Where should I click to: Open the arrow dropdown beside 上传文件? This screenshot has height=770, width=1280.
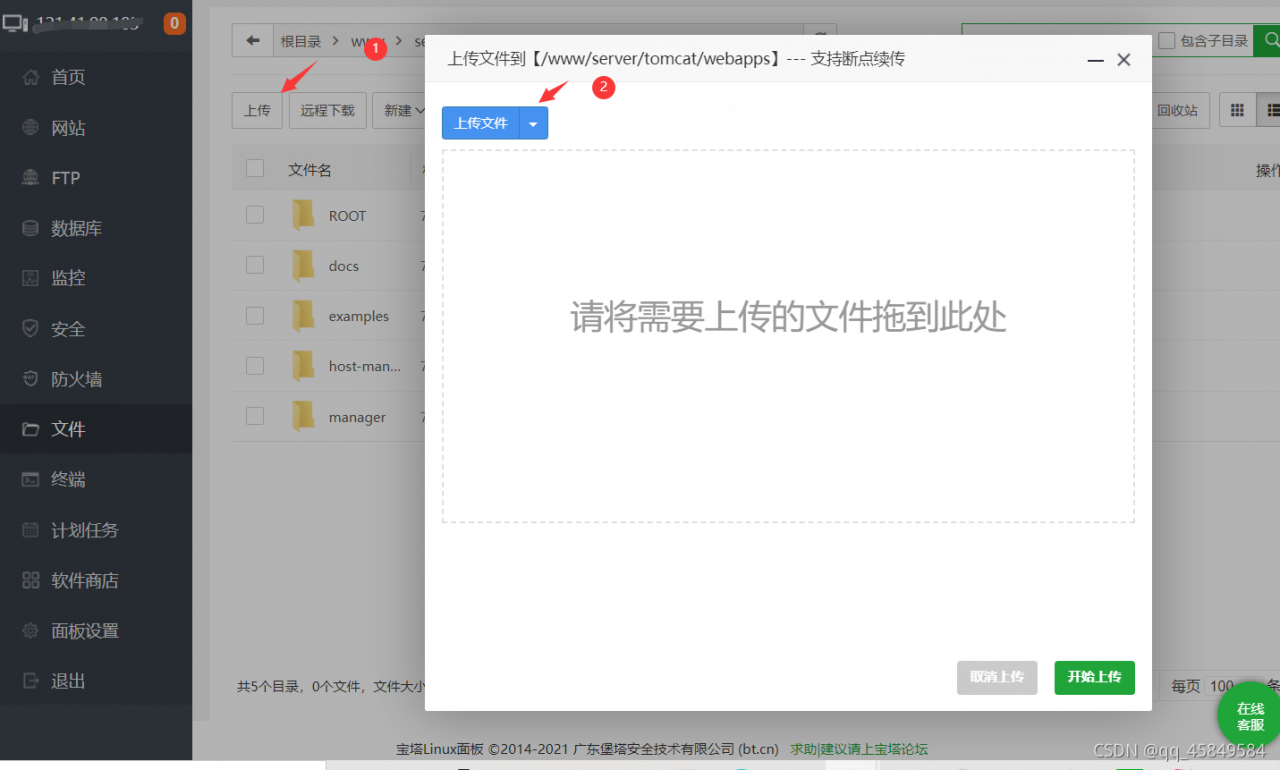pyautogui.click(x=533, y=123)
